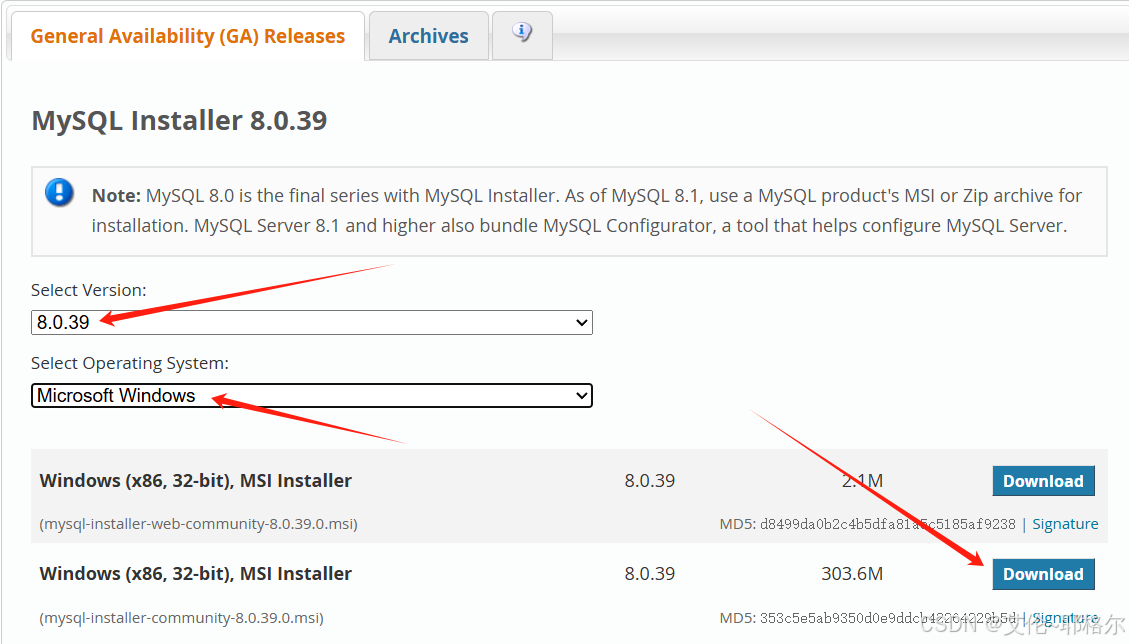Viewport: 1129px width, 644px height.
Task: Click the Note text about MySQL 8.0
Action: point(587,210)
